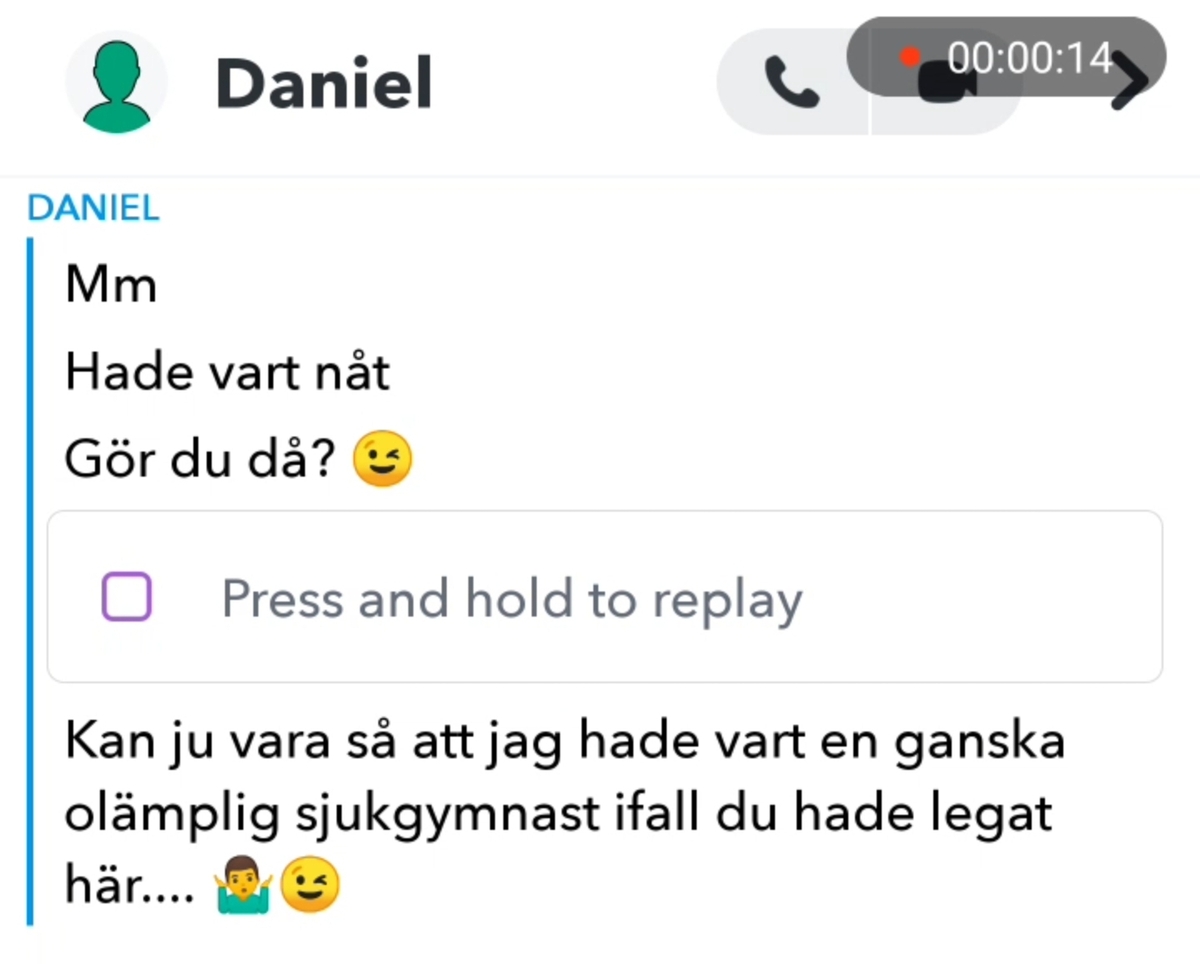Select the long message starting 'Kan ju vara'

(x=565, y=813)
